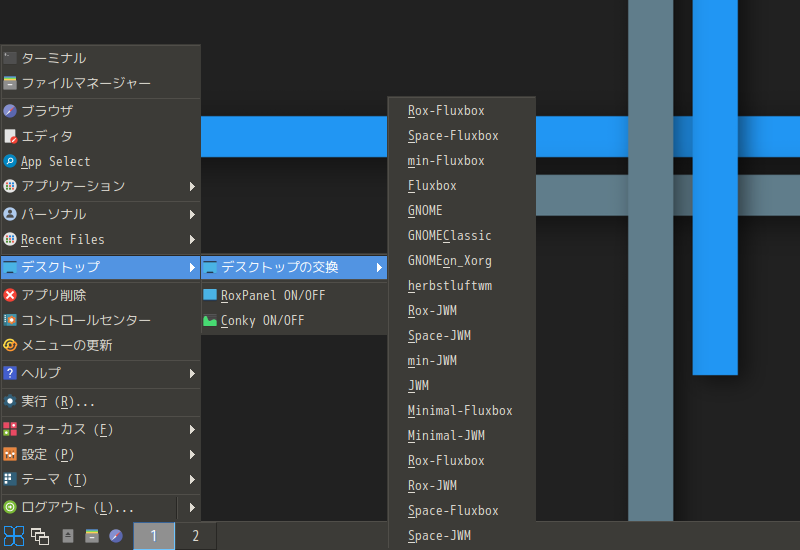Click the green ログアウト icon
Viewport: 800px width, 550px height.
pyautogui.click(x=10, y=507)
